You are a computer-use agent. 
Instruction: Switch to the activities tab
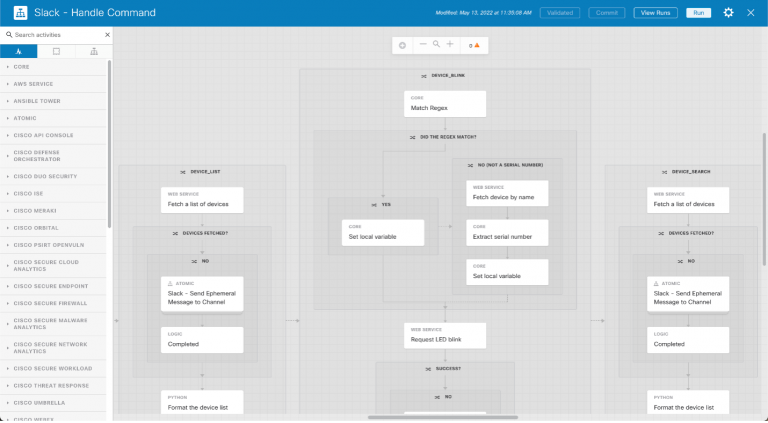[19, 51]
